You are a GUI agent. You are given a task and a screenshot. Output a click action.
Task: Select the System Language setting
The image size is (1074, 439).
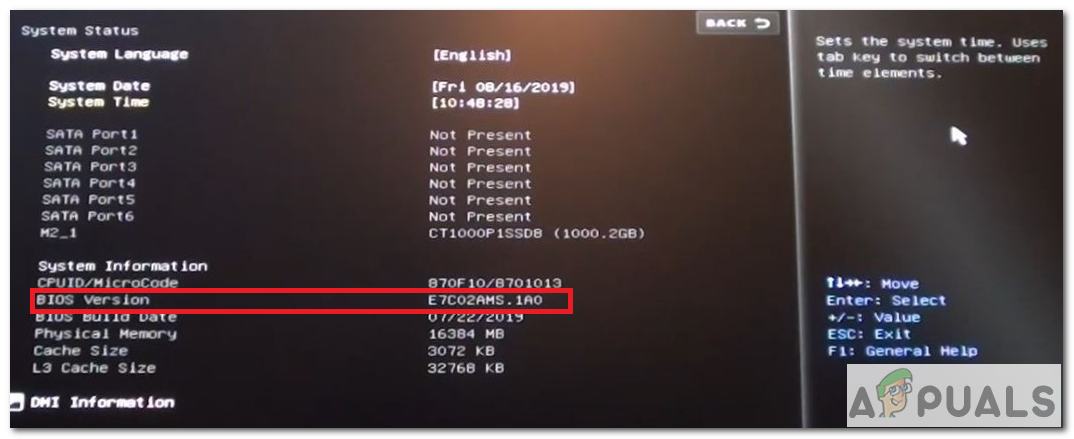point(119,54)
